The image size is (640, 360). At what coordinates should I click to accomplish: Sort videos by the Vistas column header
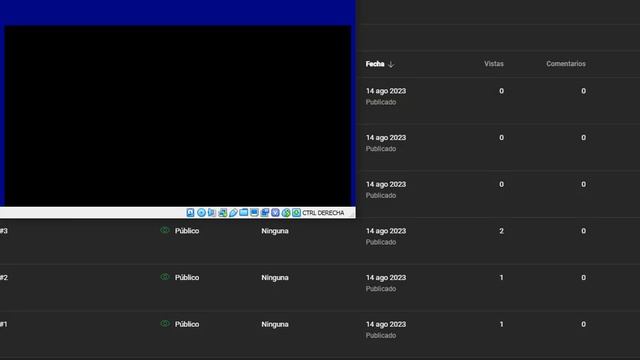tap(494, 64)
